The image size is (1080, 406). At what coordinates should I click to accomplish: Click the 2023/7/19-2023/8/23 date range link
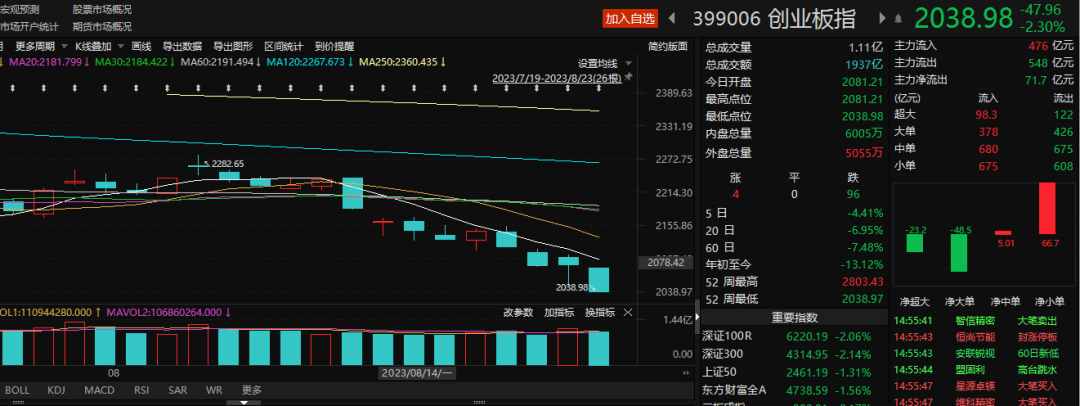tap(557, 78)
